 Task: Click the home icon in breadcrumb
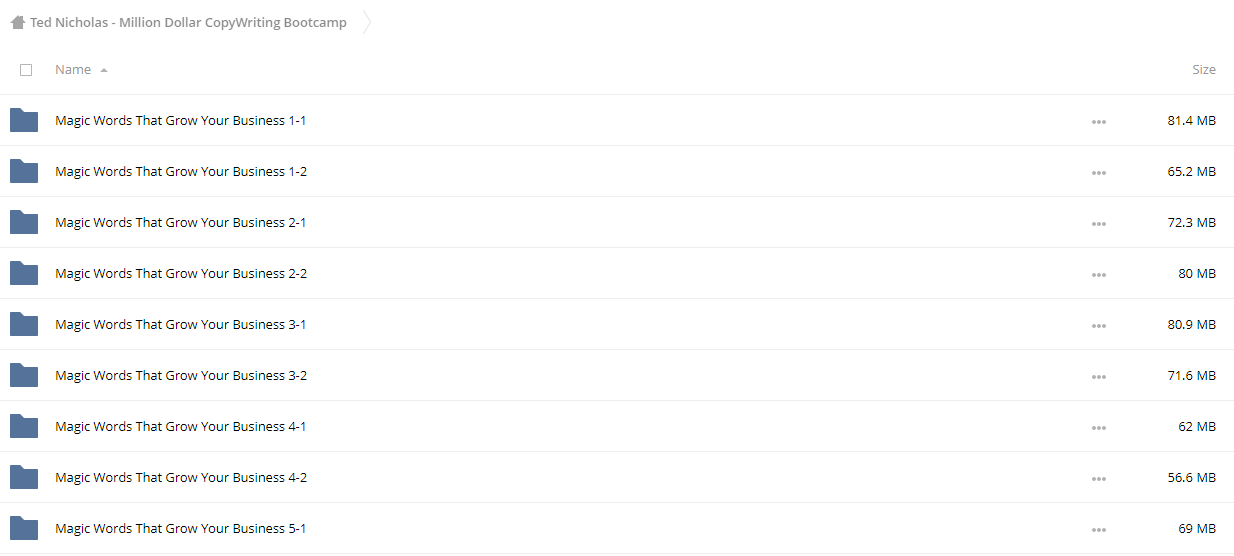(x=18, y=22)
